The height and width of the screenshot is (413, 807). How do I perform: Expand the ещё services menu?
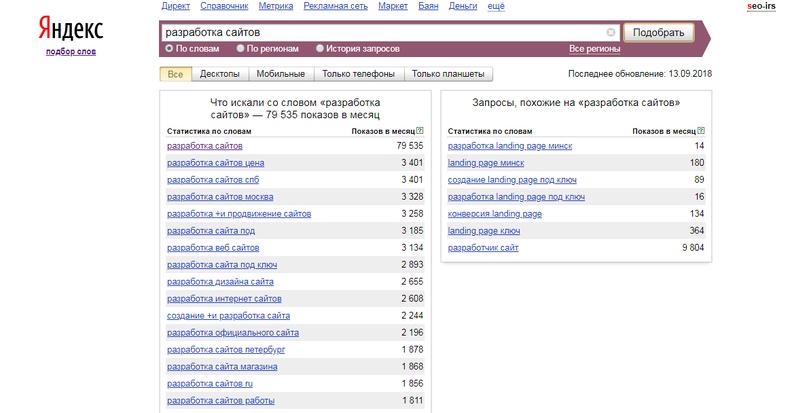(496, 6)
